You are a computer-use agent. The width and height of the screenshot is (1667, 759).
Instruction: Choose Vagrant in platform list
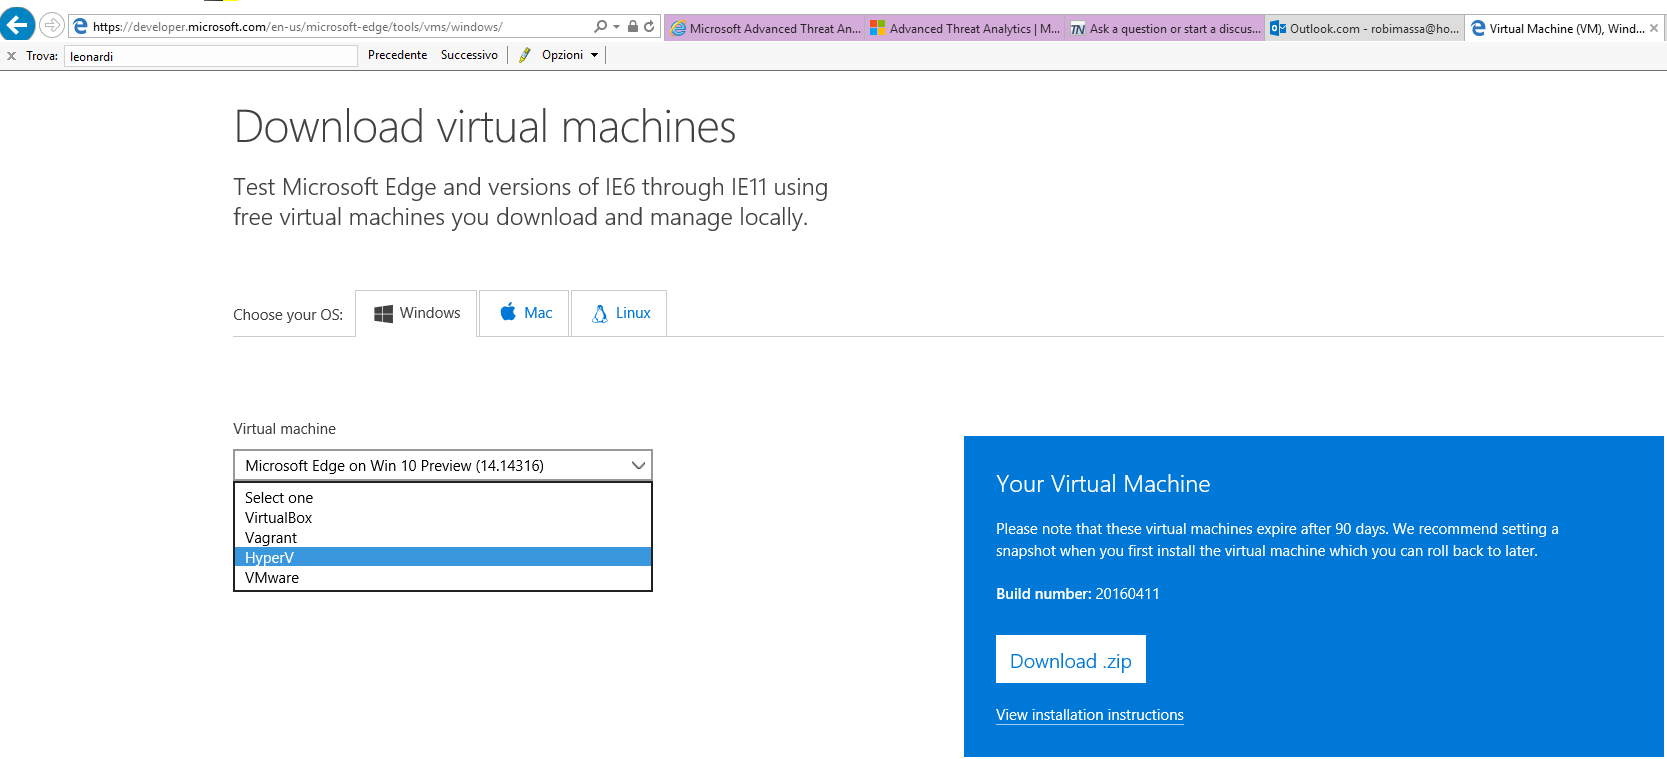tap(443, 537)
